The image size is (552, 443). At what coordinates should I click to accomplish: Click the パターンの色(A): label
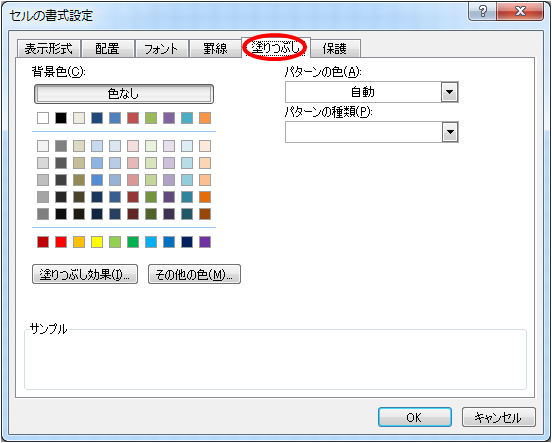point(323,72)
